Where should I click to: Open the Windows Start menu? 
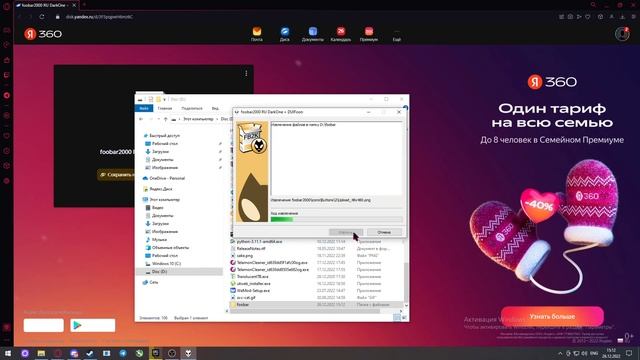click(8, 353)
